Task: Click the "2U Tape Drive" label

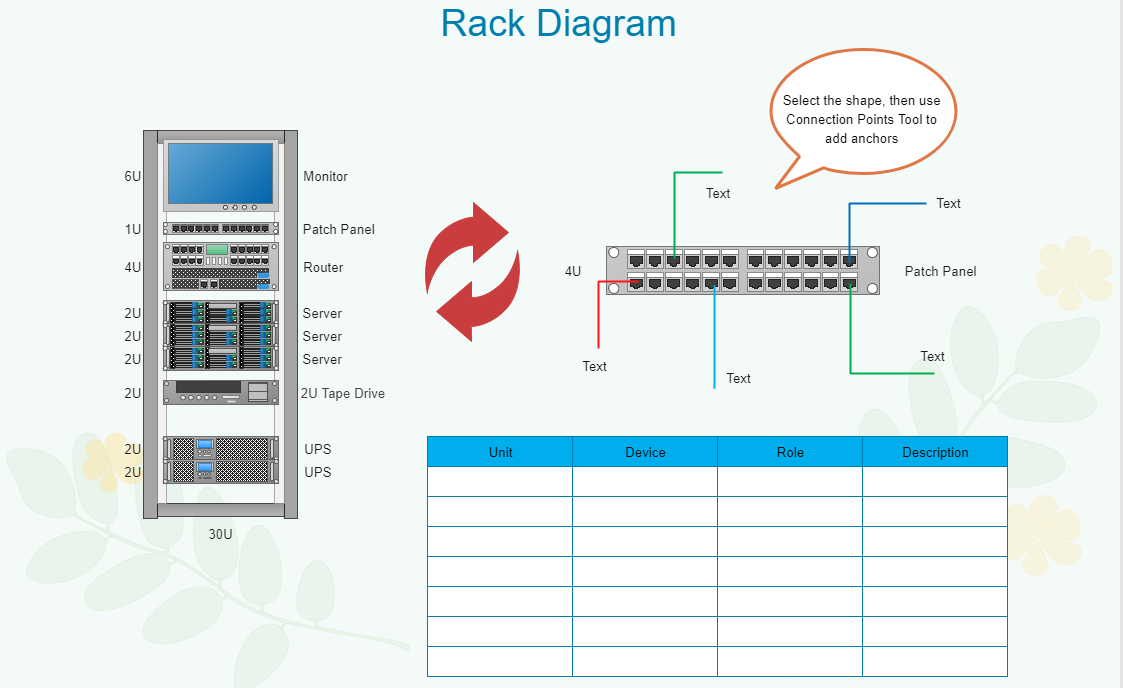Action: pos(343,393)
